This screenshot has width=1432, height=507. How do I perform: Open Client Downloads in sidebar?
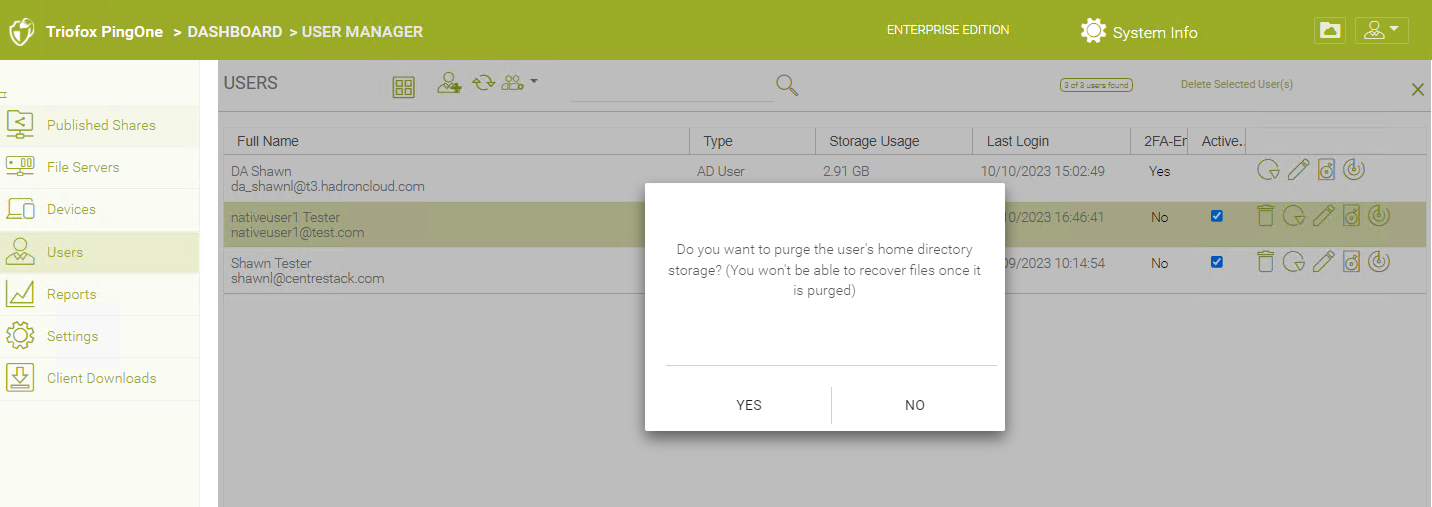click(x=99, y=378)
